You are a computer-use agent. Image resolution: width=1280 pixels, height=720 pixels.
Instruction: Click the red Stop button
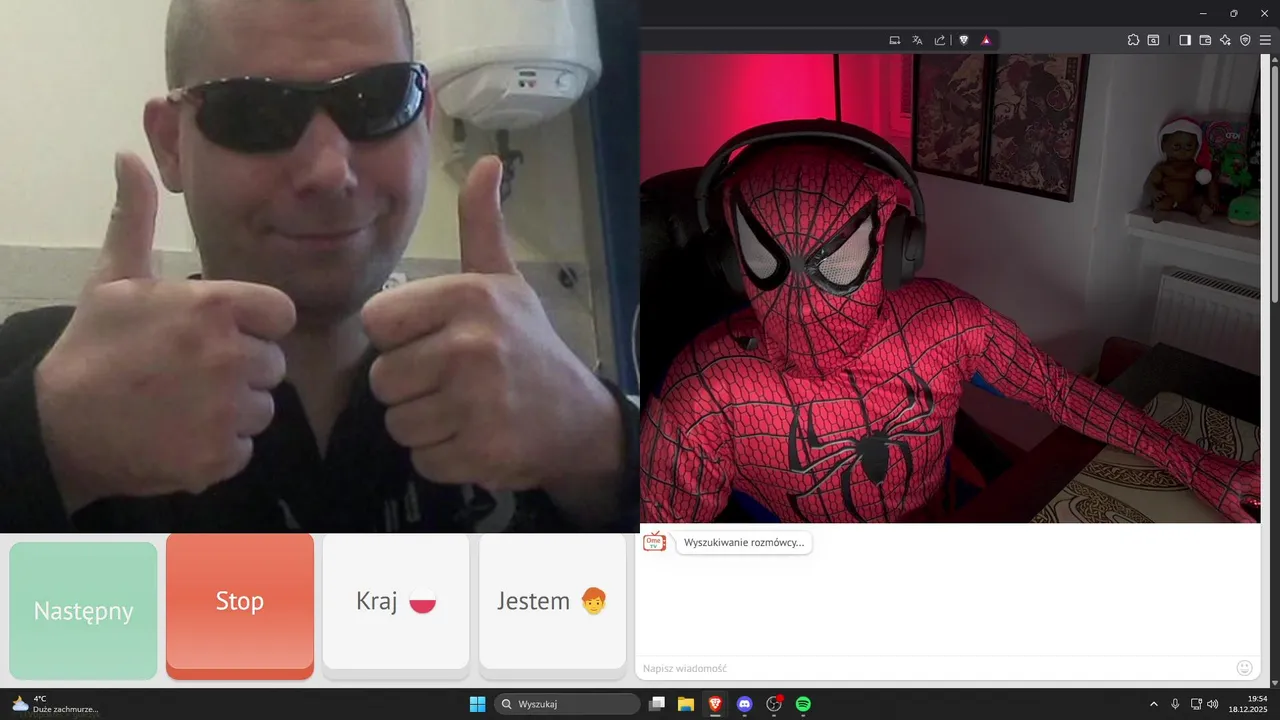click(240, 605)
